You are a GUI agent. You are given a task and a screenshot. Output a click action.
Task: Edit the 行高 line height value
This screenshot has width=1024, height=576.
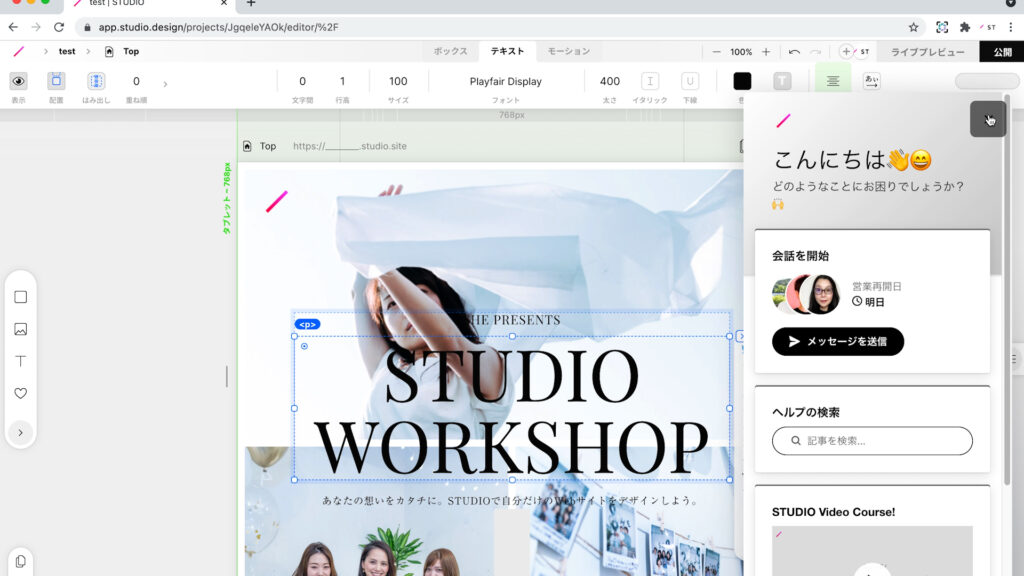point(342,81)
